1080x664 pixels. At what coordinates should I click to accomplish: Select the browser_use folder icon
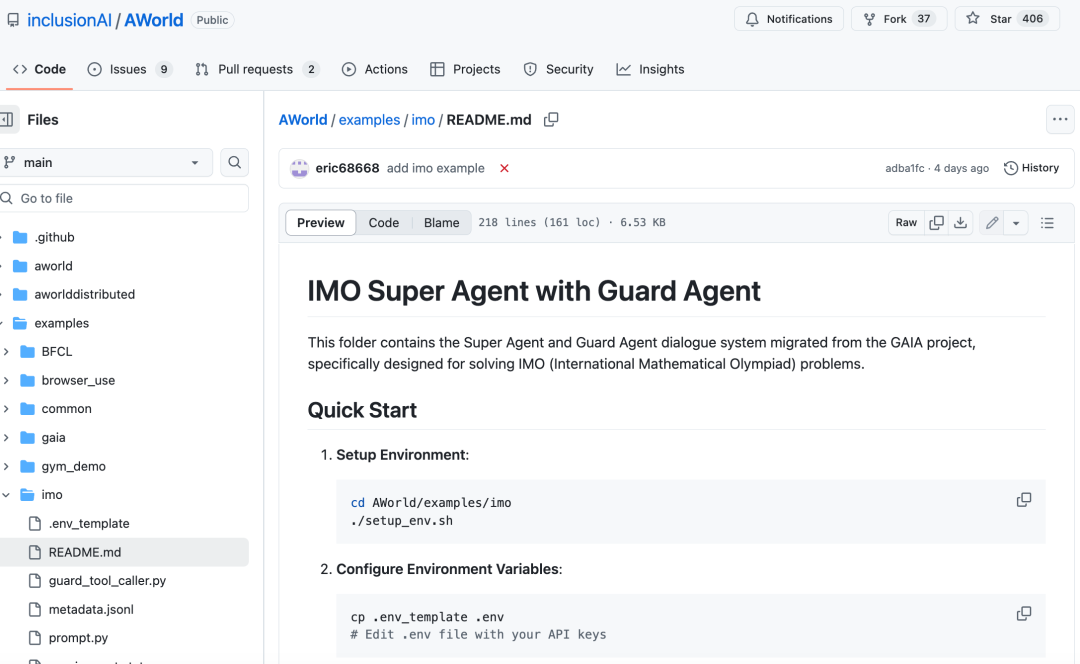[x=28, y=380]
